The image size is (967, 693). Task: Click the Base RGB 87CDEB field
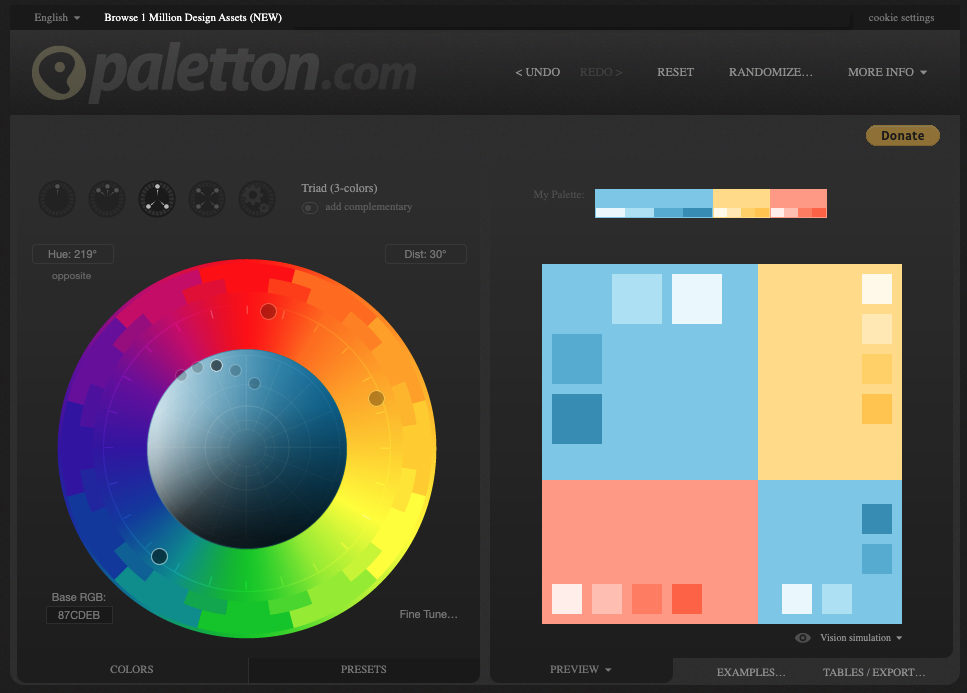pos(79,615)
